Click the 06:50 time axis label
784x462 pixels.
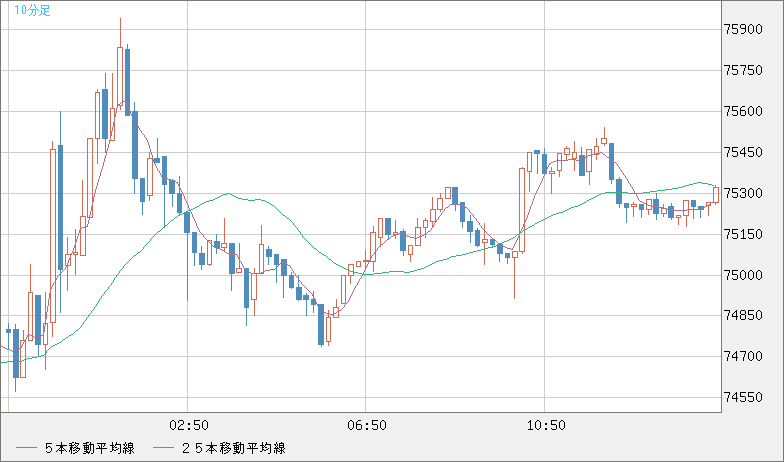click(367, 426)
